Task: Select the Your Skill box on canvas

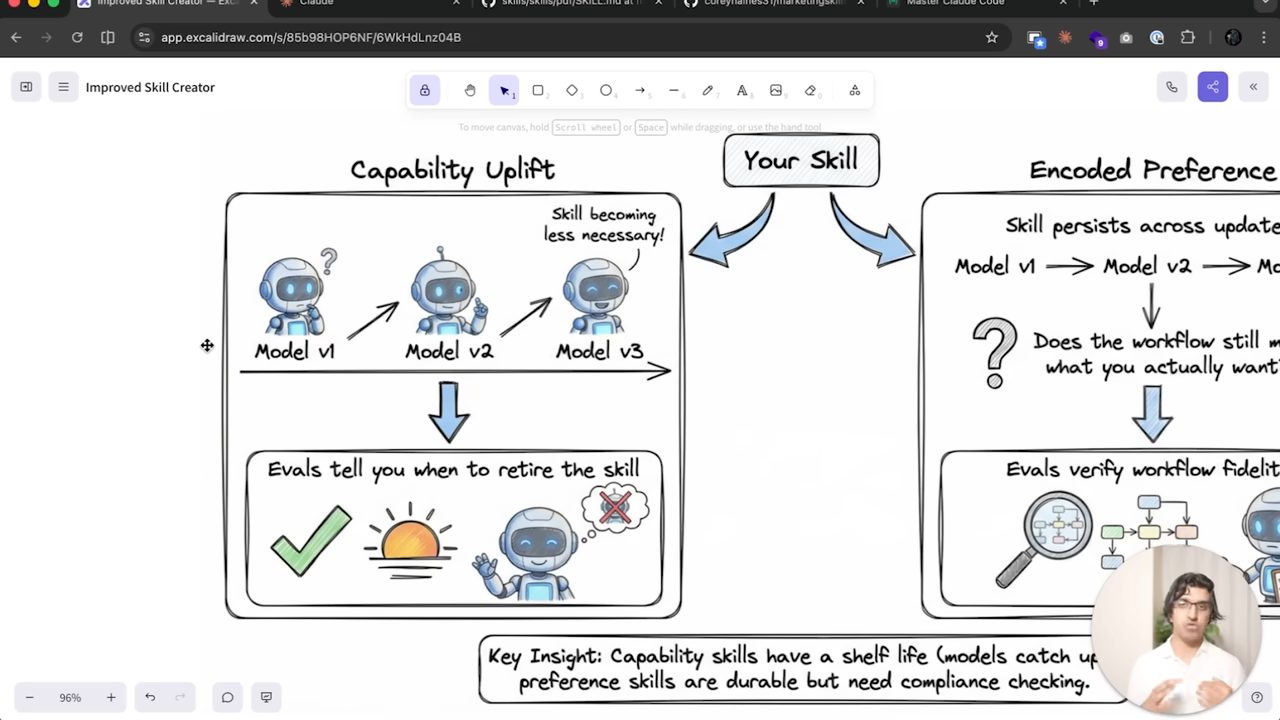Action: (801, 160)
